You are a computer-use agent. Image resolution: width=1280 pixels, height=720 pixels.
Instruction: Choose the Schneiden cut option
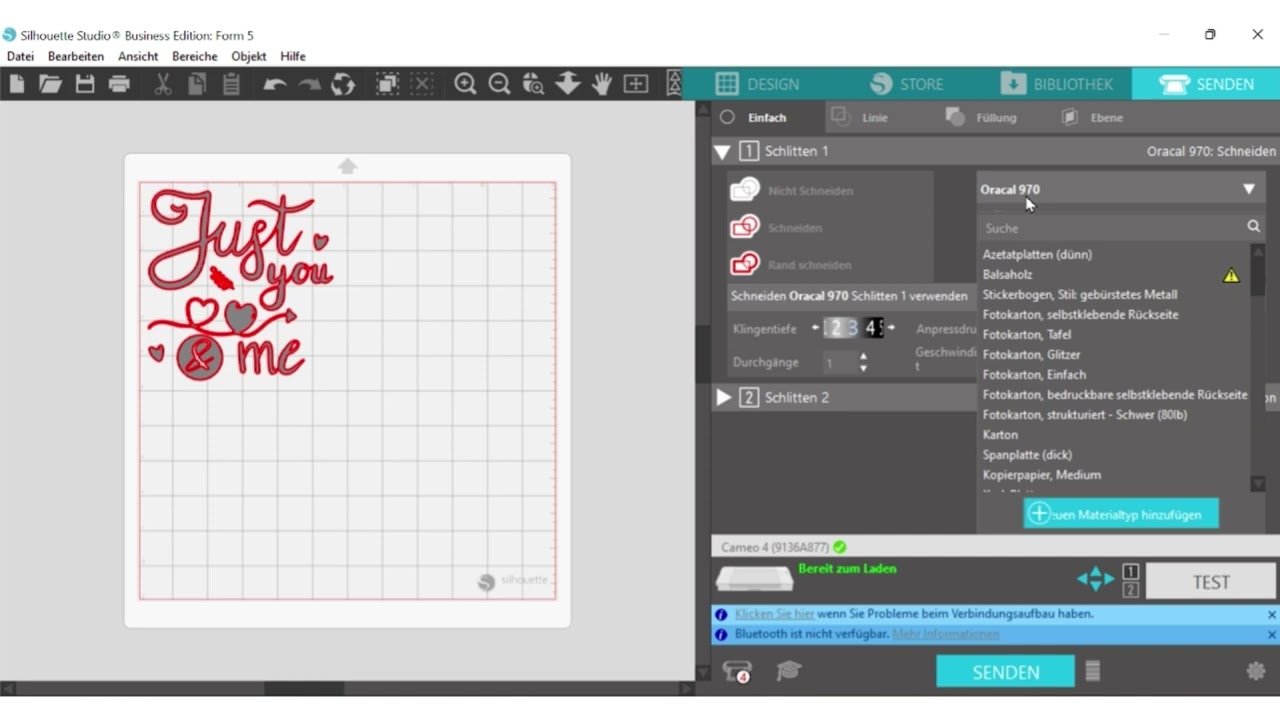point(777,228)
